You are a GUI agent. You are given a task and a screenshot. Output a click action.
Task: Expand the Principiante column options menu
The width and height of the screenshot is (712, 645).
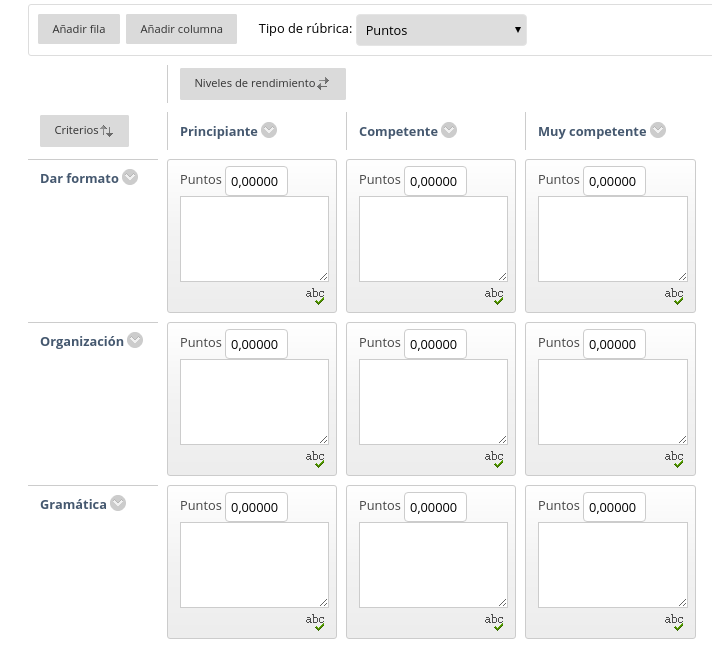(x=269, y=130)
